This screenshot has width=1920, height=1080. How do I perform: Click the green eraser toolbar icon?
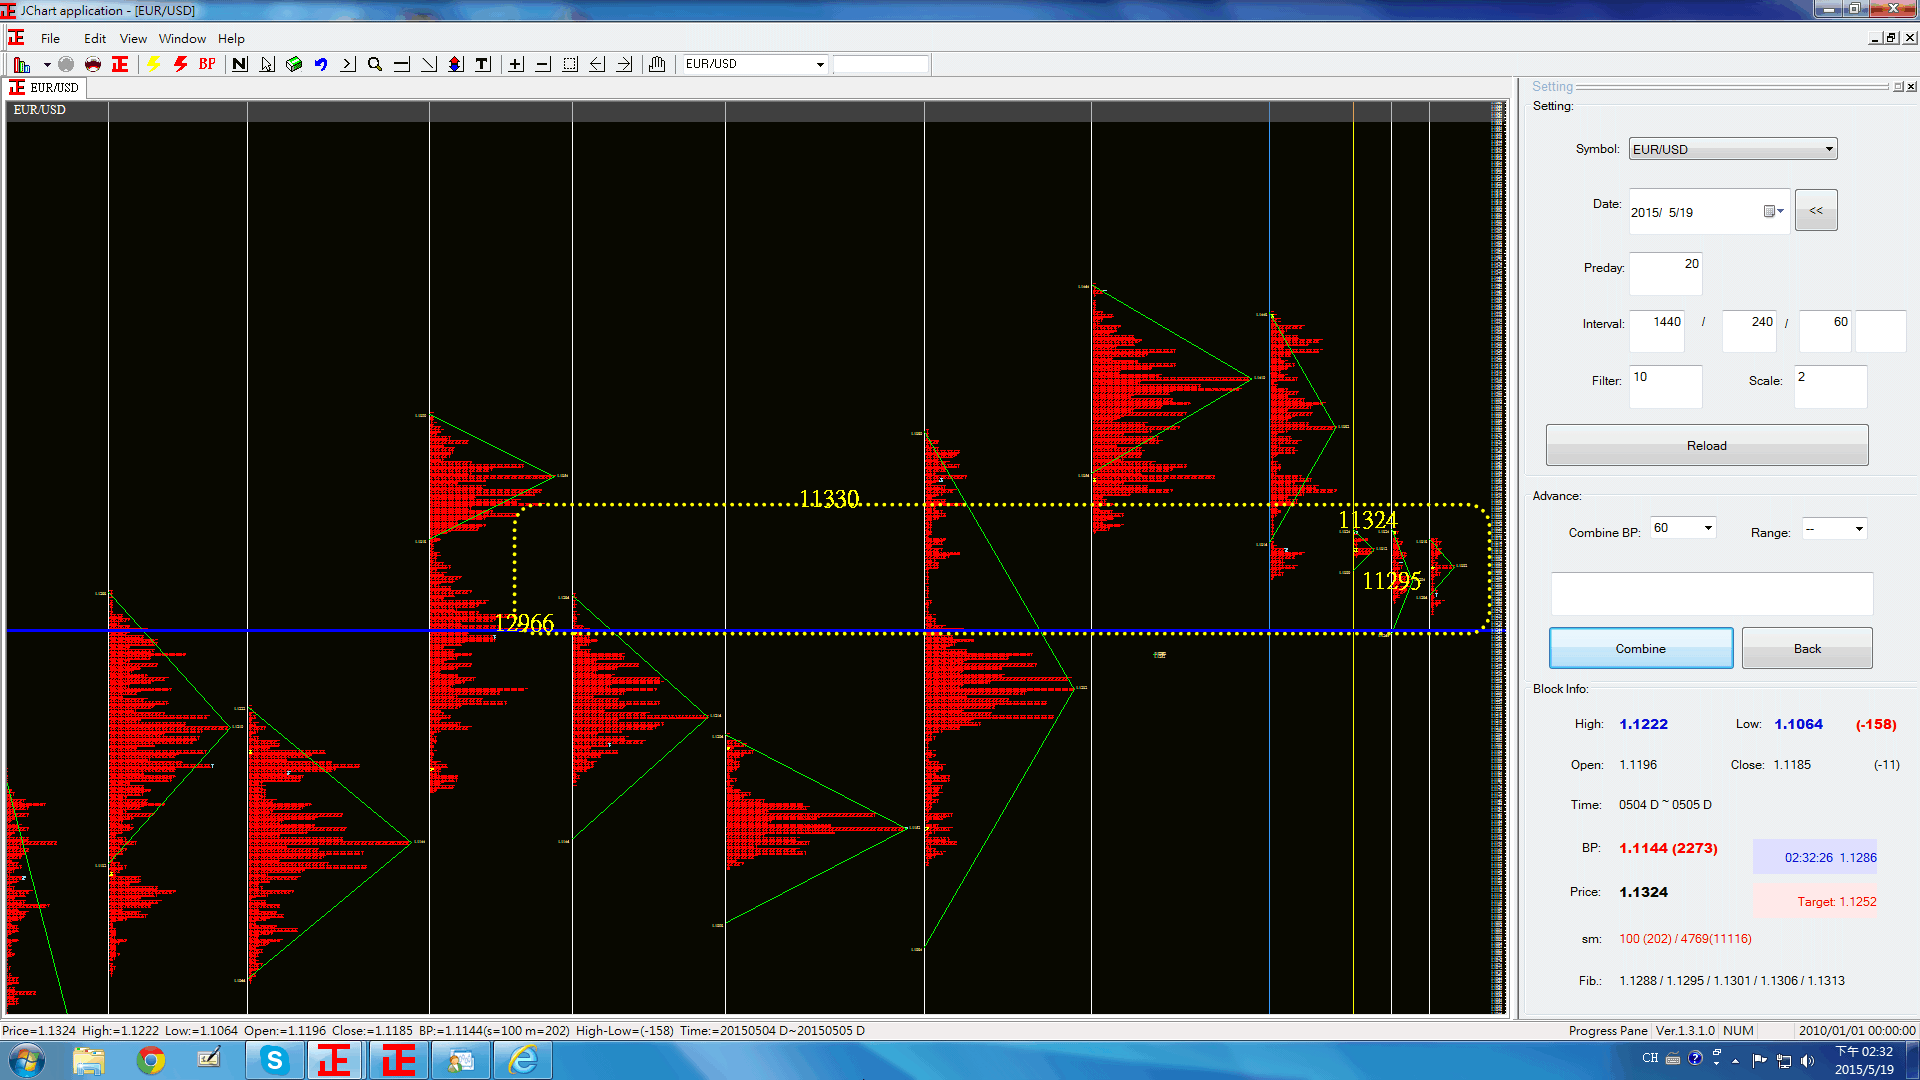(294, 64)
